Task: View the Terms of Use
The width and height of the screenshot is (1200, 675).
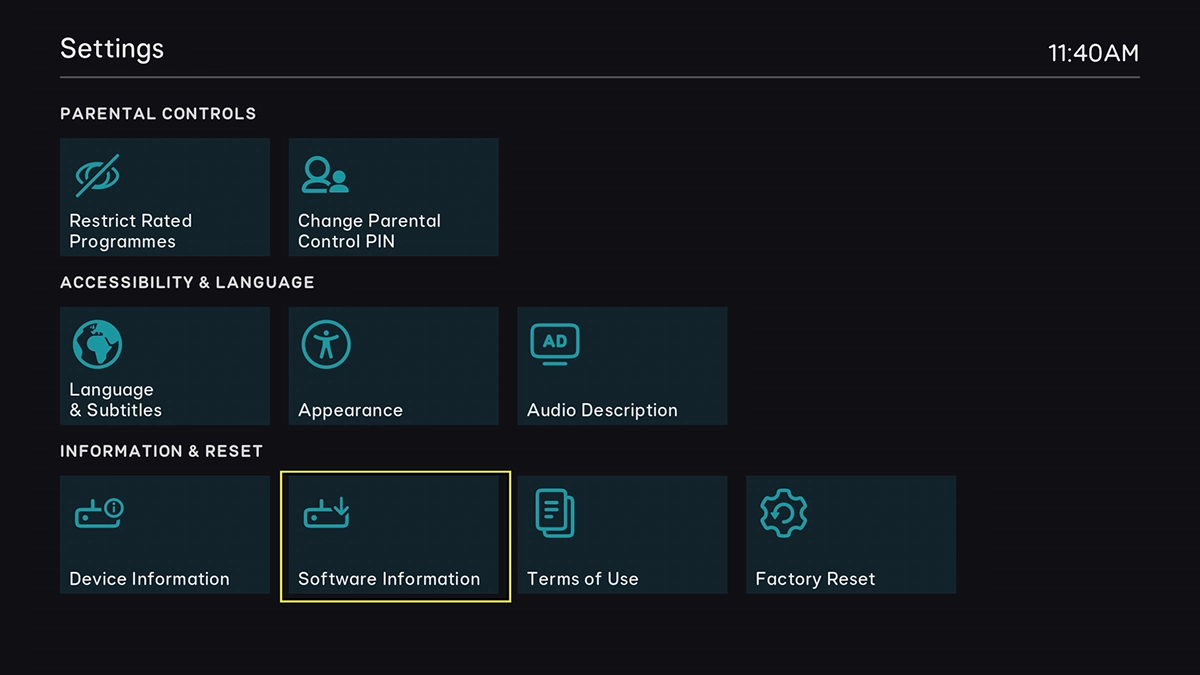Action: pyautogui.click(x=622, y=534)
